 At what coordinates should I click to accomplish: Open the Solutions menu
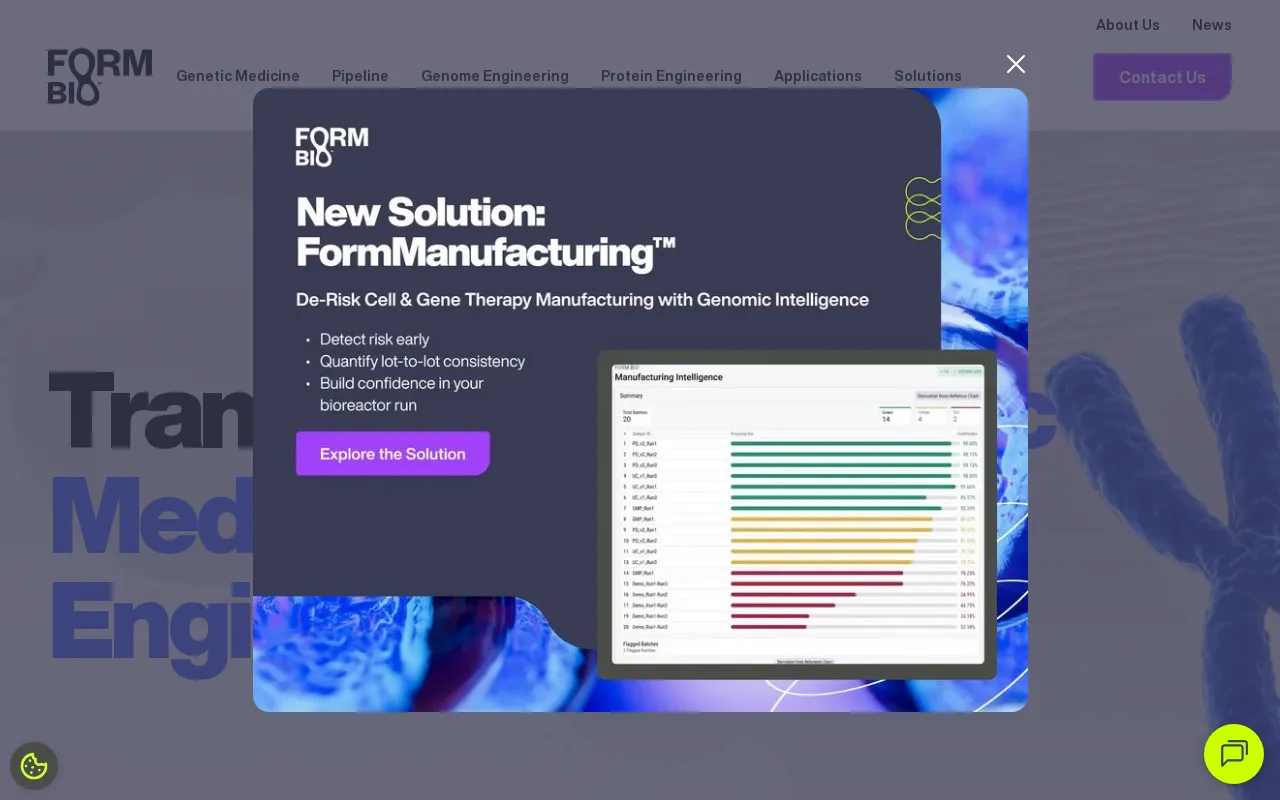(x=928, y=76)
